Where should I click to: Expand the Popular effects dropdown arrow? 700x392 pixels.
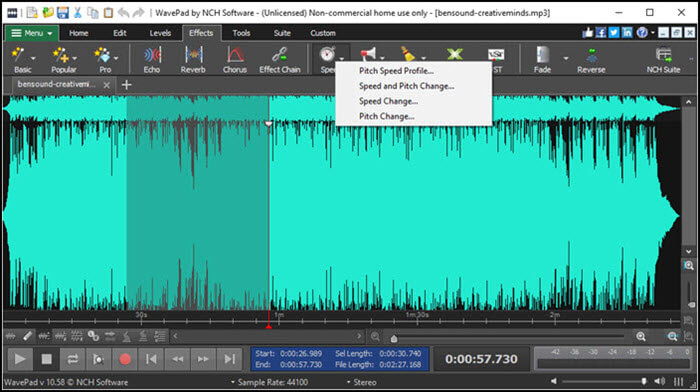coord(75,58)
